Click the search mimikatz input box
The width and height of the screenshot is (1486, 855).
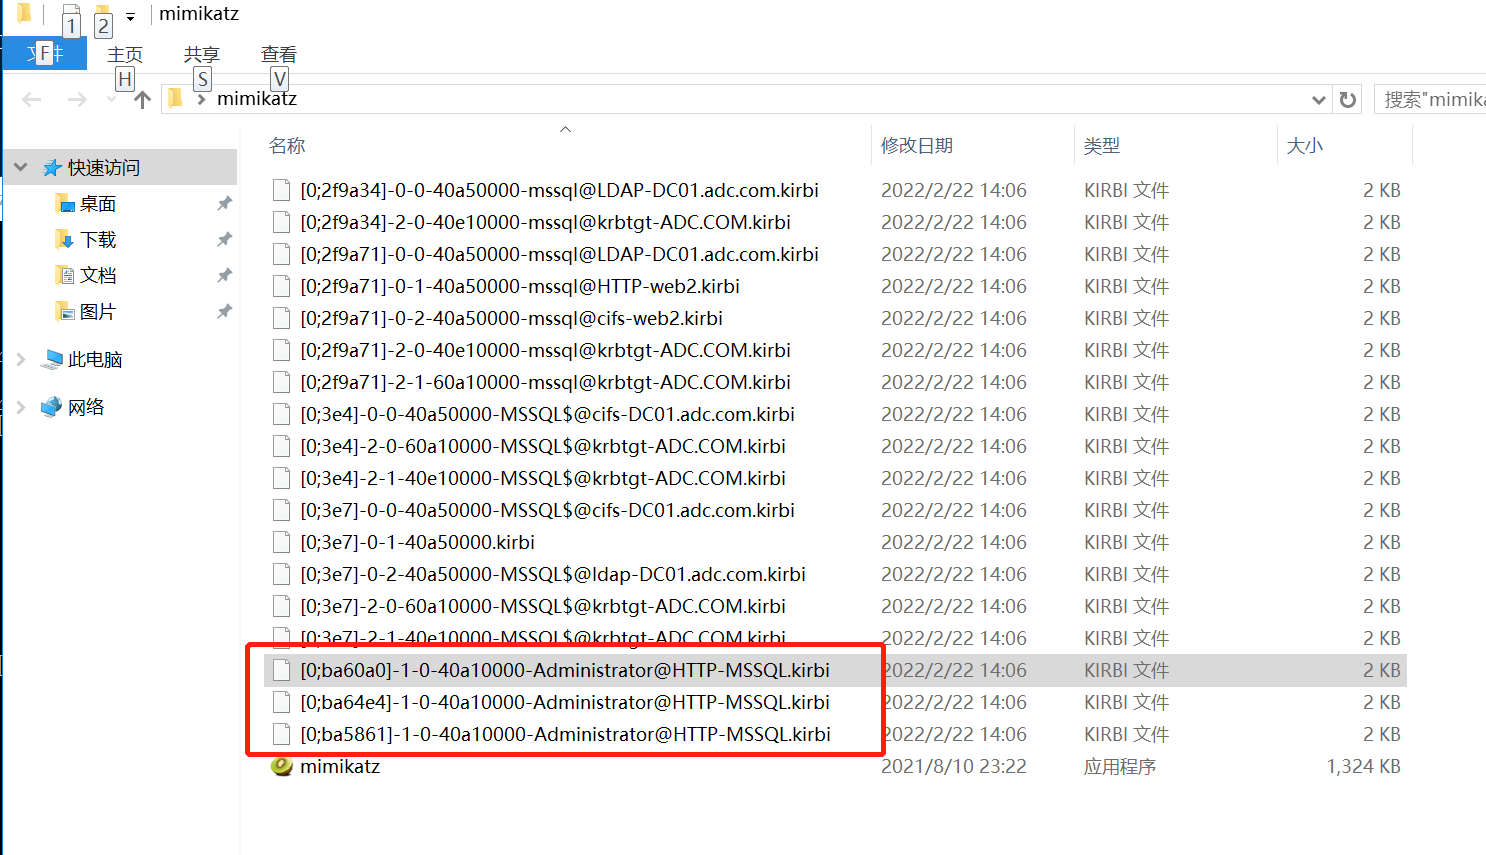[1432, 99]
